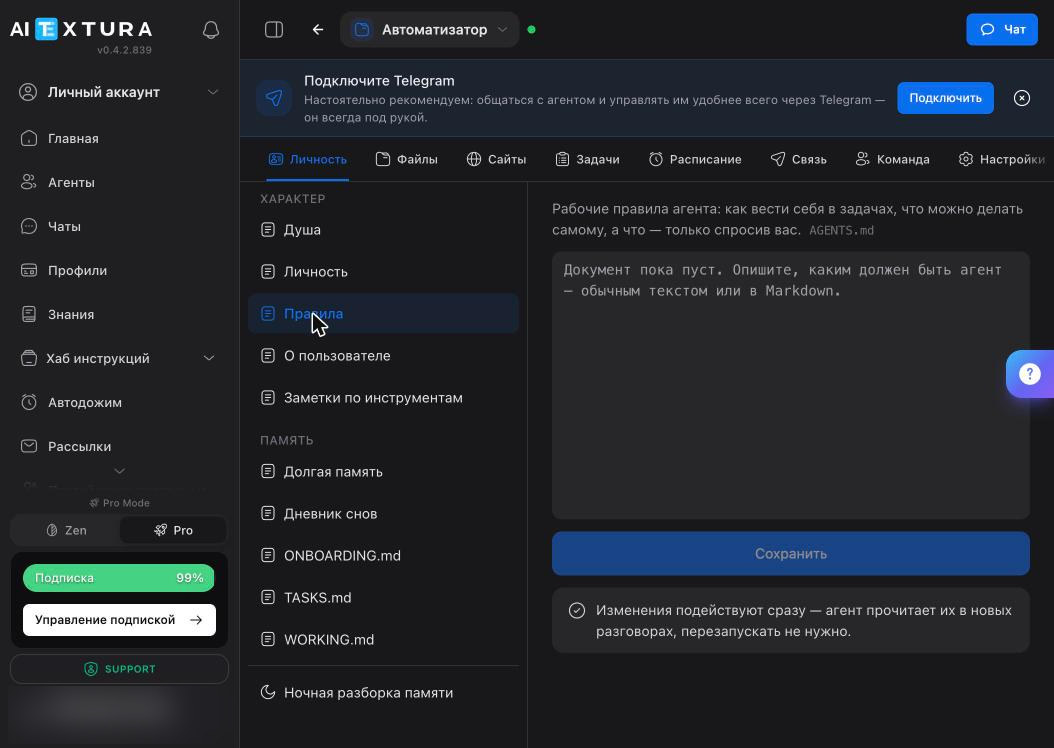Open TASKS.md
The image size is (1054, 748).
point(383,597)
